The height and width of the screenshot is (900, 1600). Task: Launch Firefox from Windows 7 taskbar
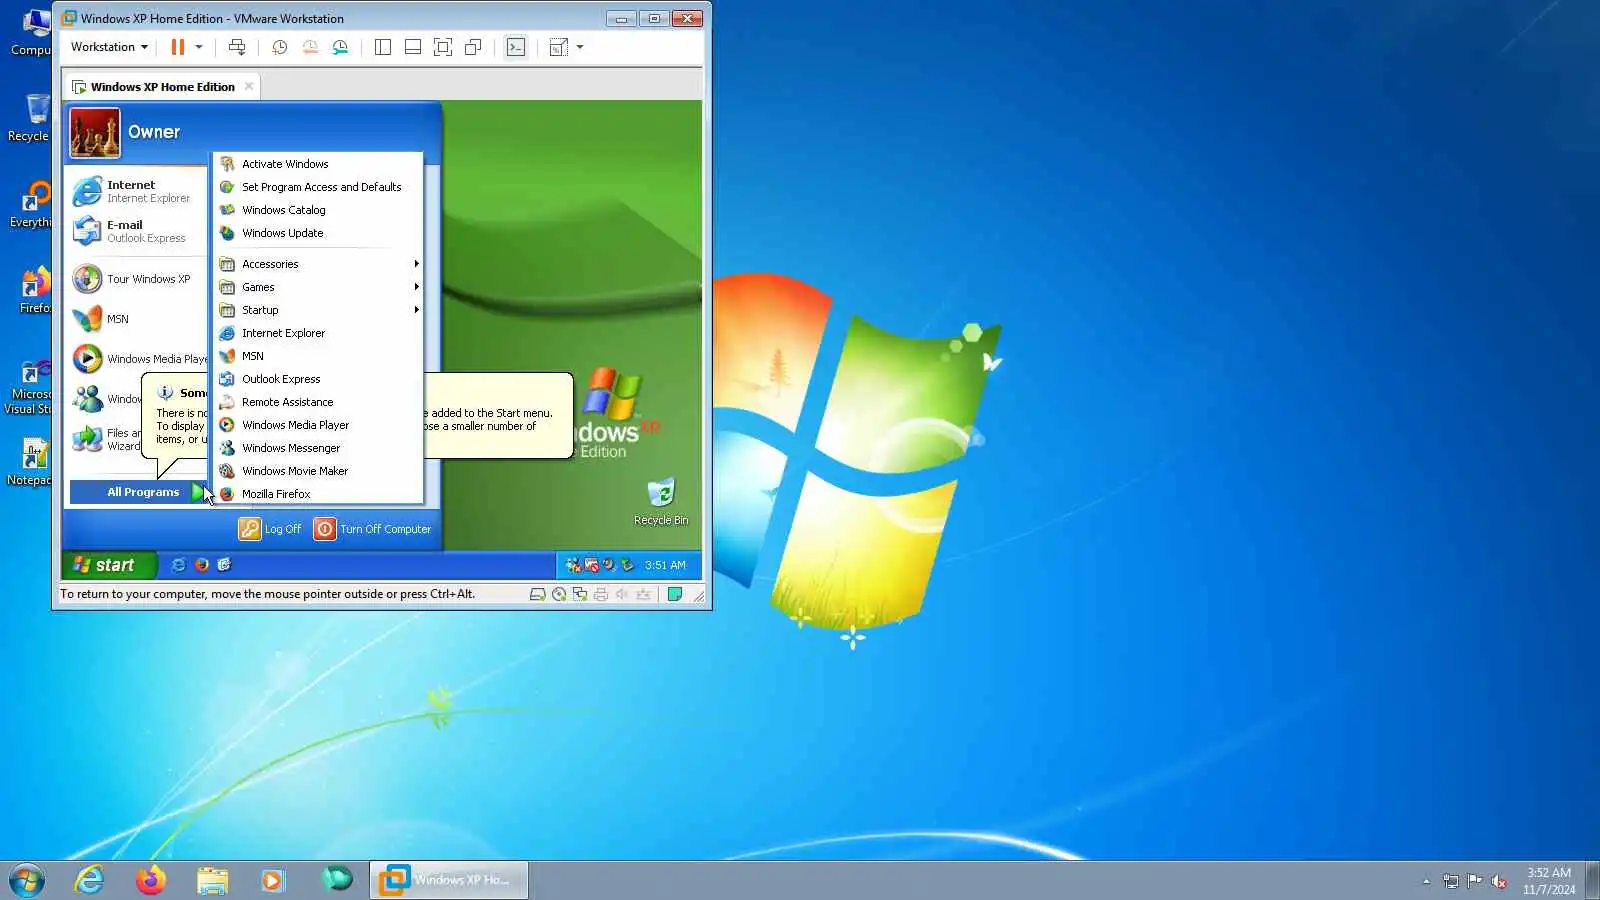[151, 880]
